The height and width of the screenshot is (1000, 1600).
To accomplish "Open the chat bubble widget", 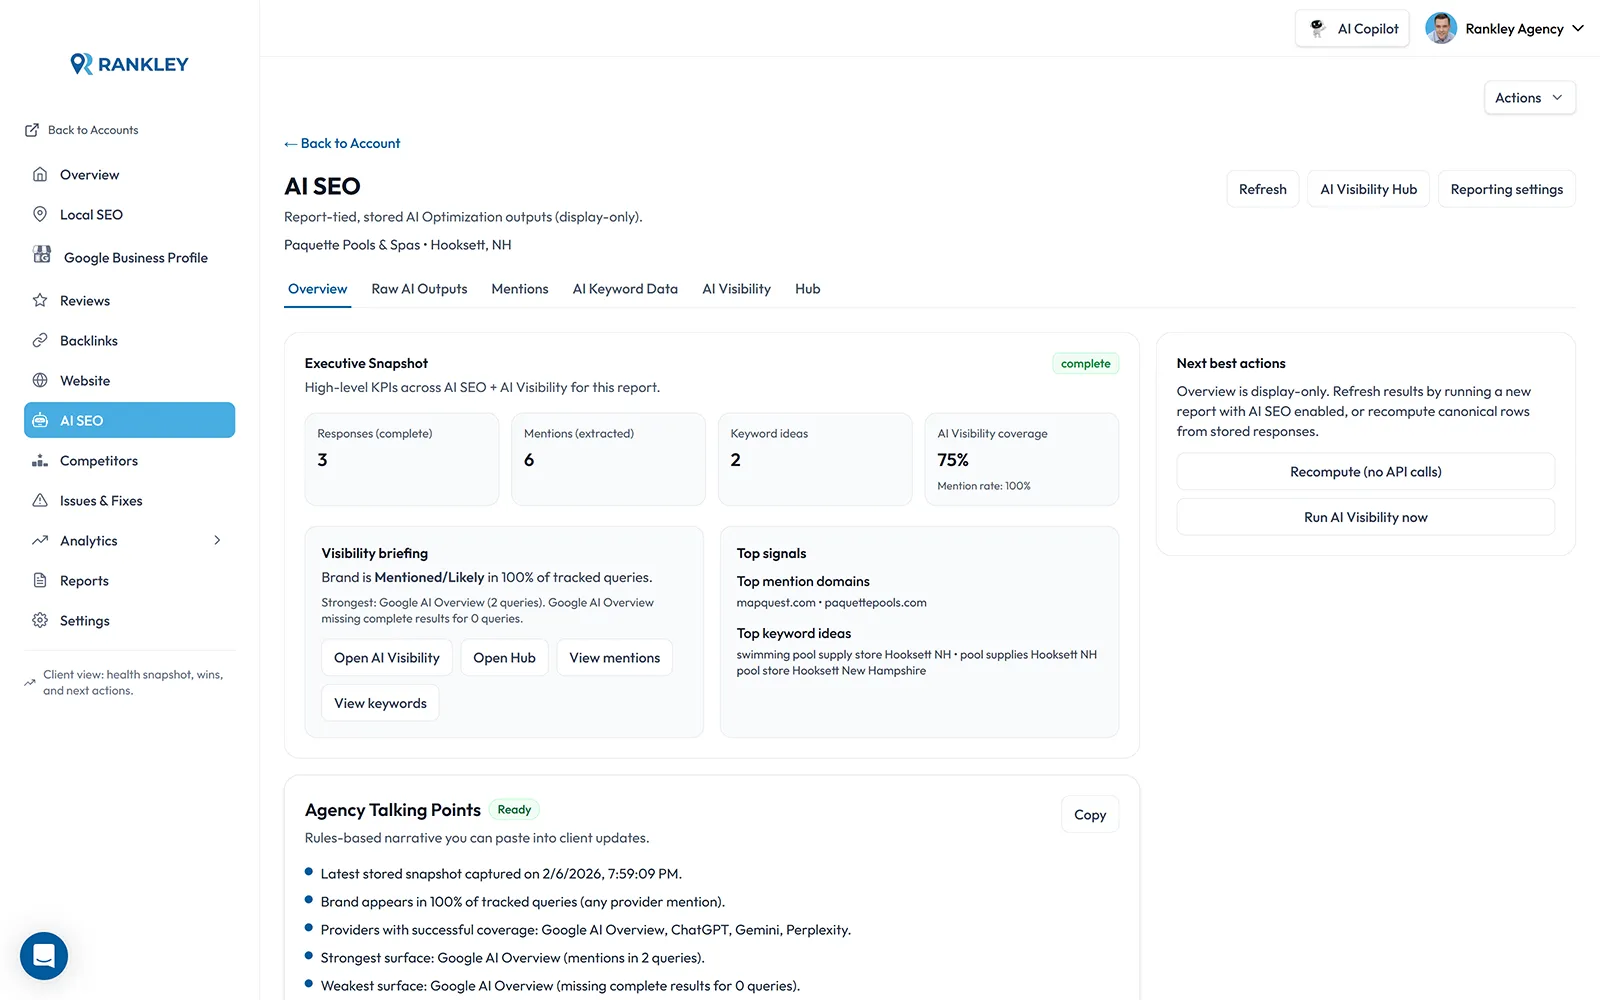I will tap(43, 956).
